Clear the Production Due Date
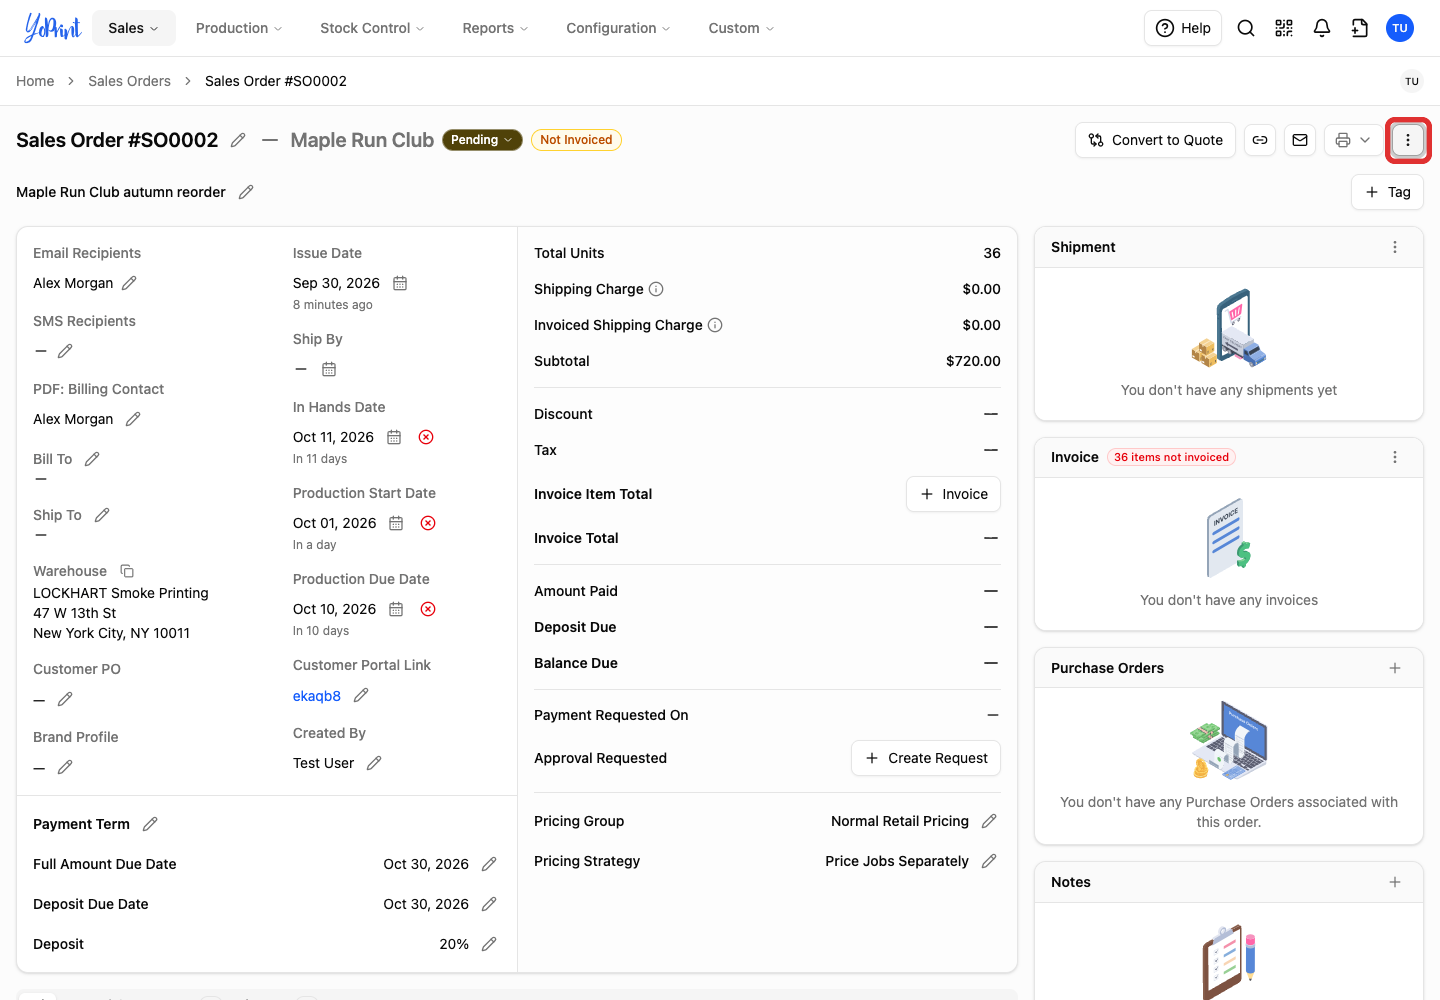This screenshot has height=1000, width=1440. (x=428, y=609)
